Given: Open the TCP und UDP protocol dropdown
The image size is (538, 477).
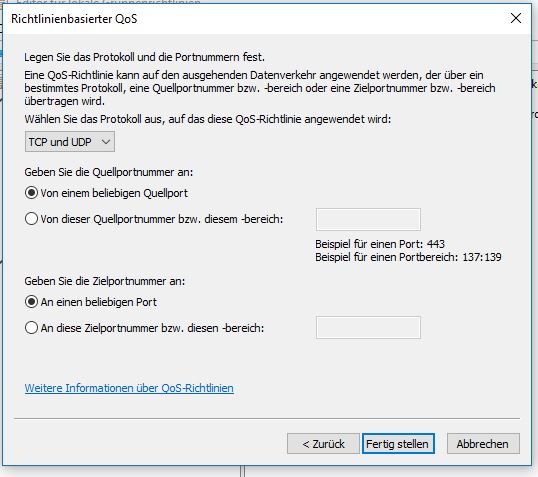Looking at the screenshot, I should point(70,141).
